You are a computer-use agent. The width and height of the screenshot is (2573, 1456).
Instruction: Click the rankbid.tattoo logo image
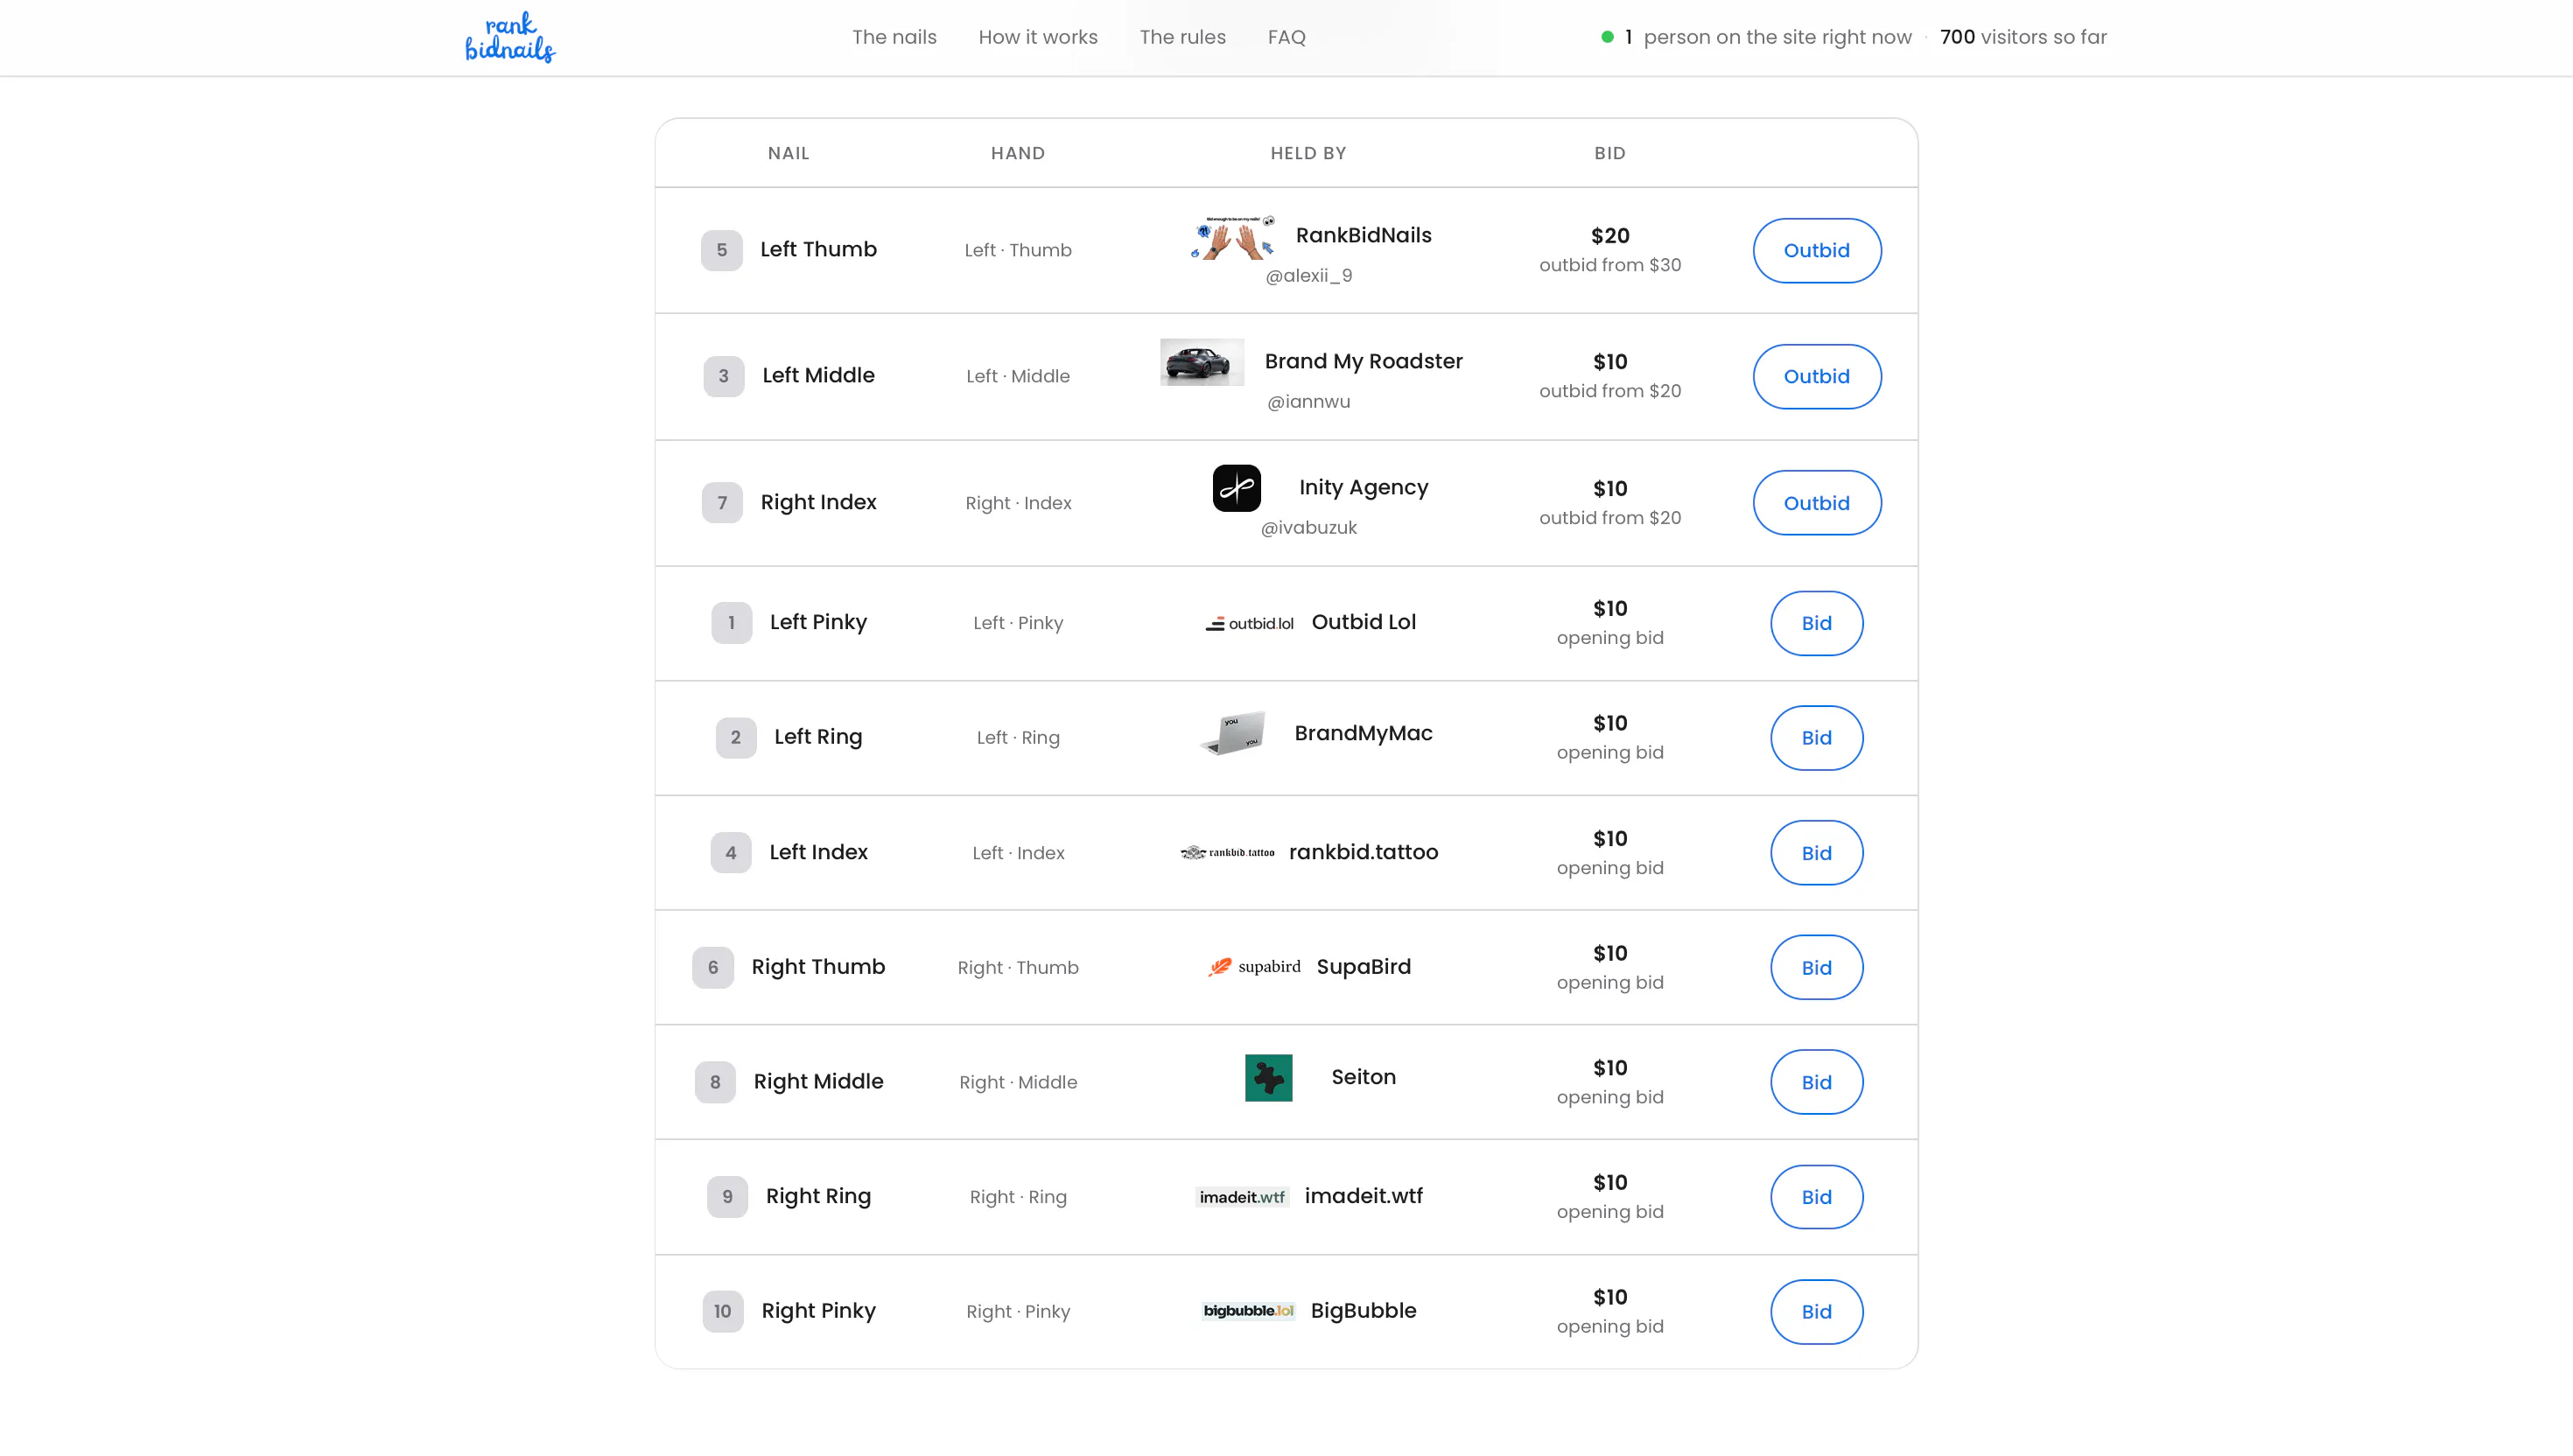point(1227,853)
